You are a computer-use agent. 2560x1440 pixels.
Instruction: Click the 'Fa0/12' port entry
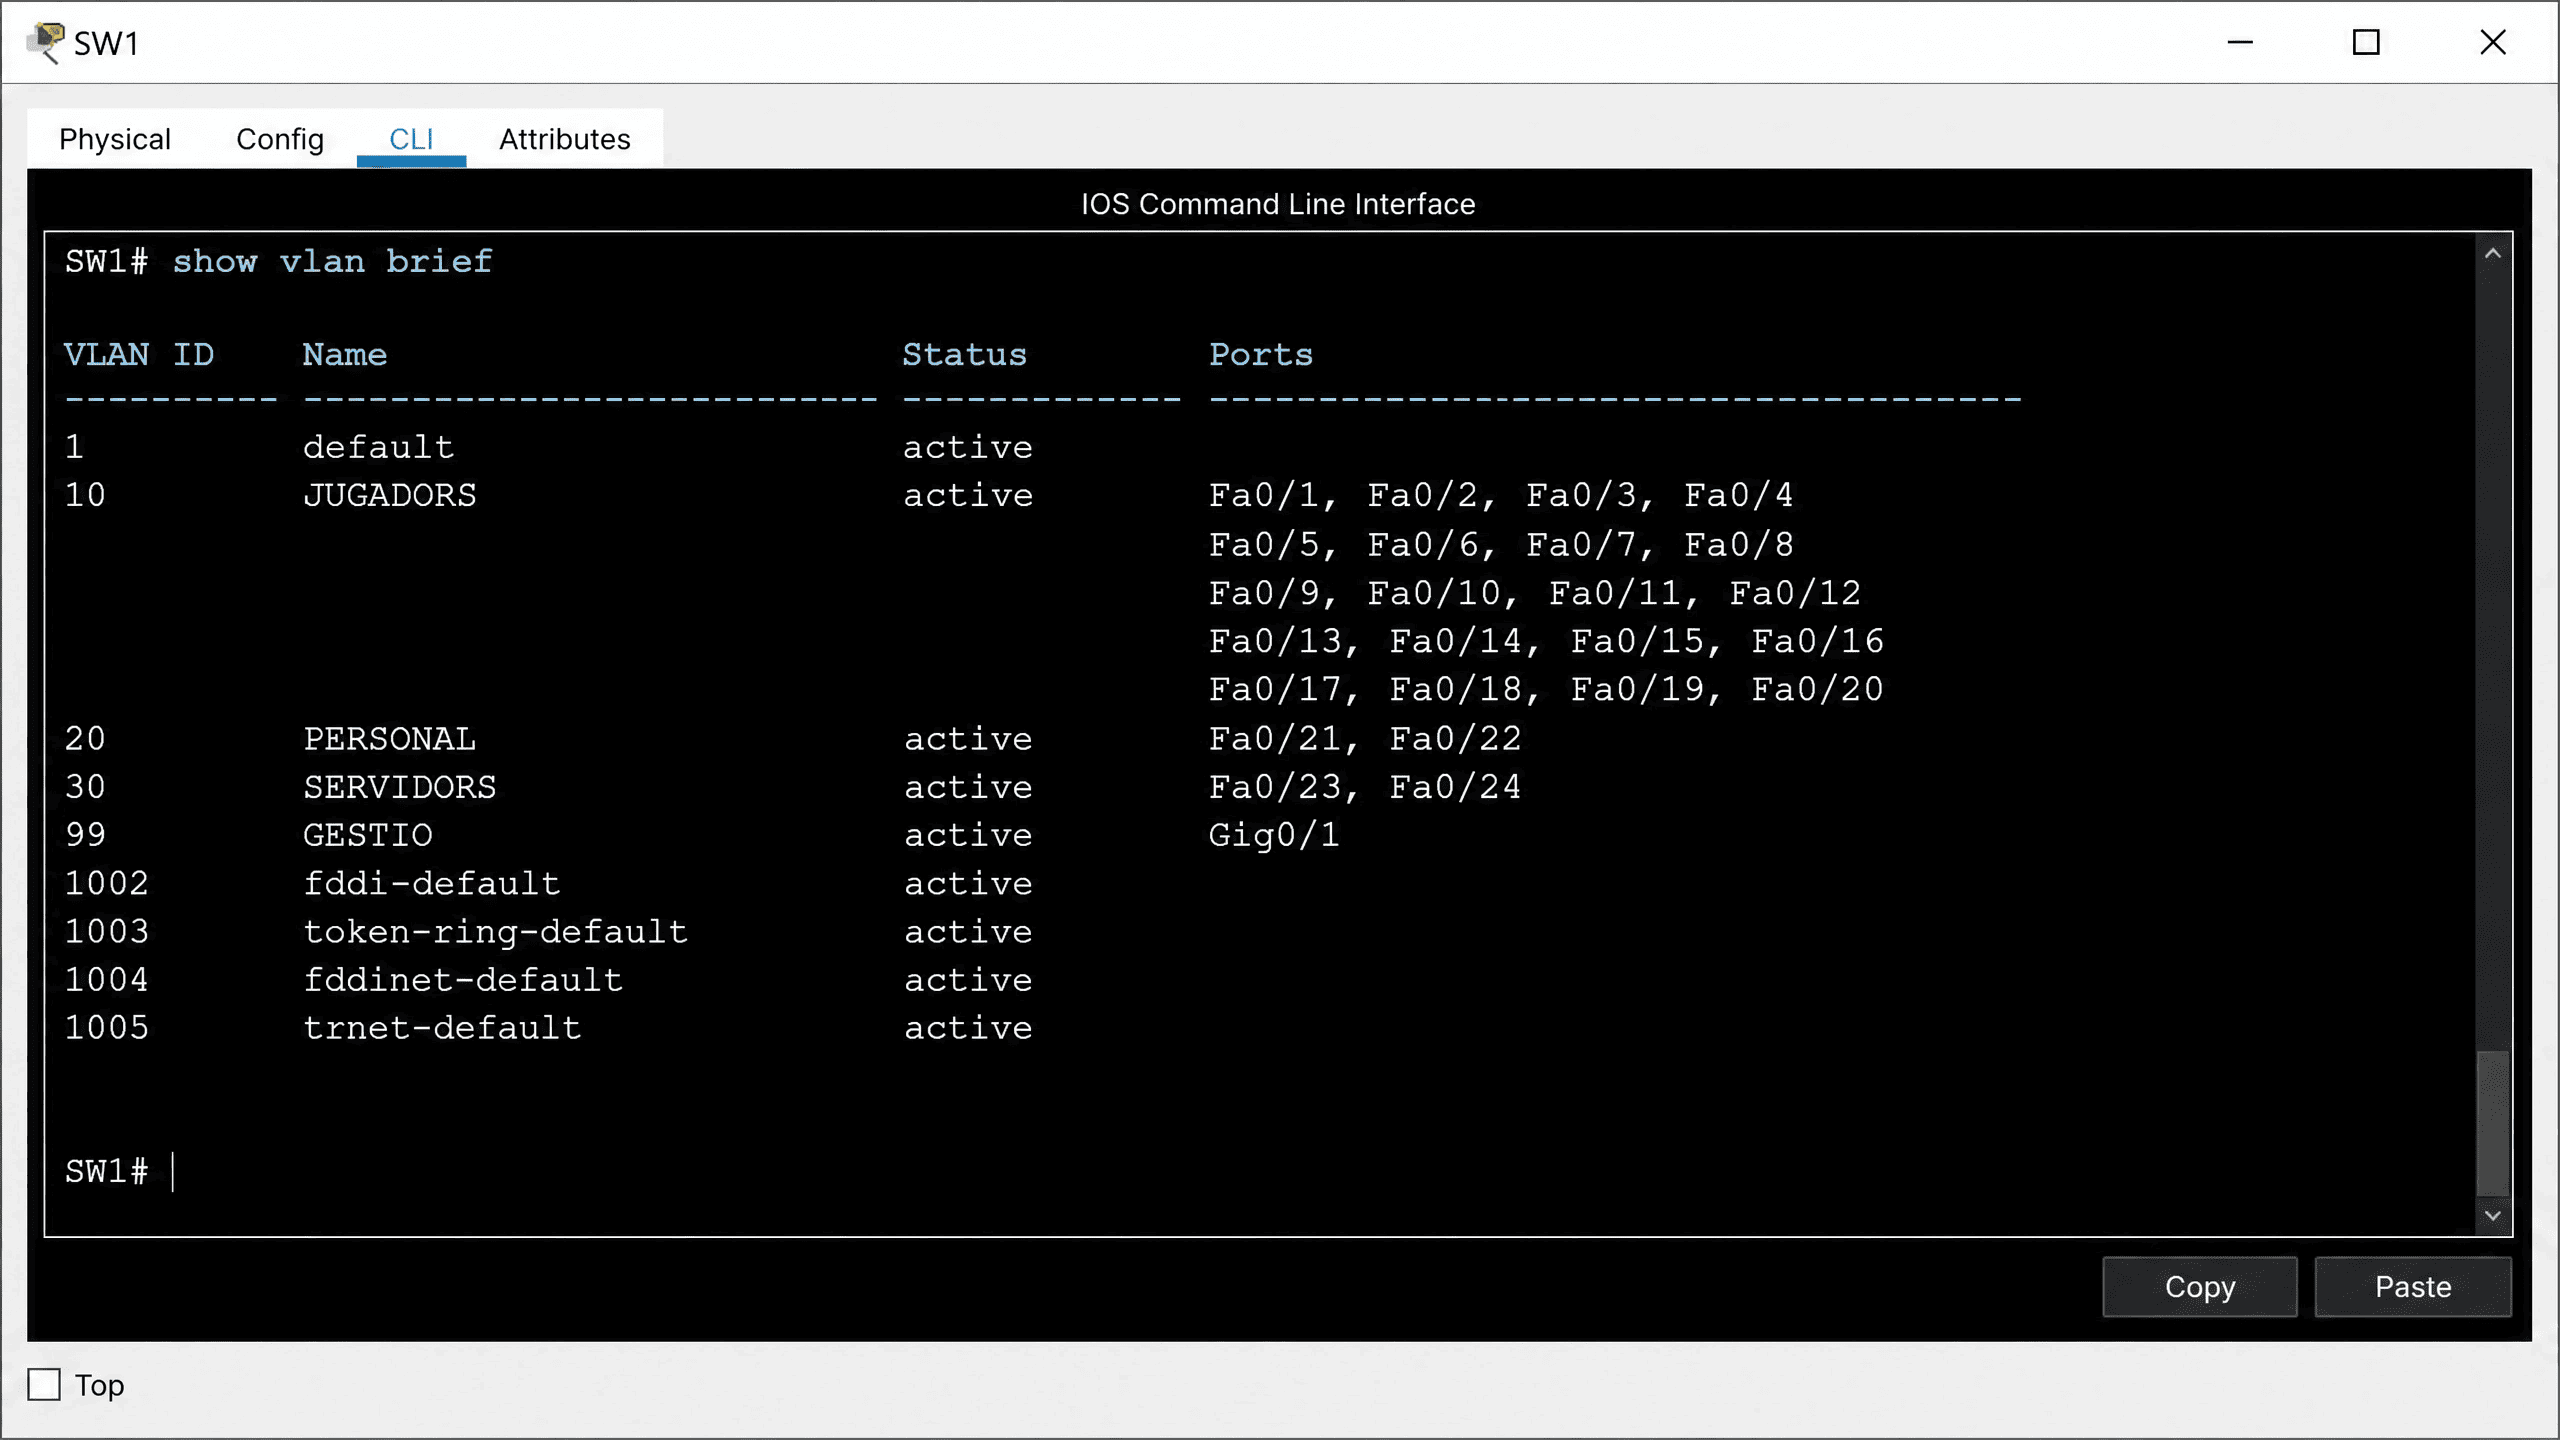(1796, 593)
